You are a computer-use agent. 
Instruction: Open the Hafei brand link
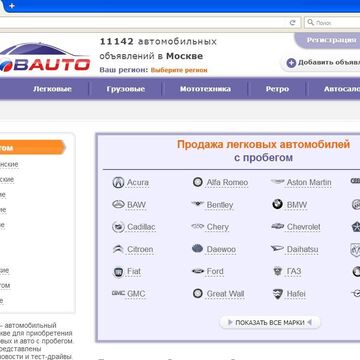pos(296,294)
